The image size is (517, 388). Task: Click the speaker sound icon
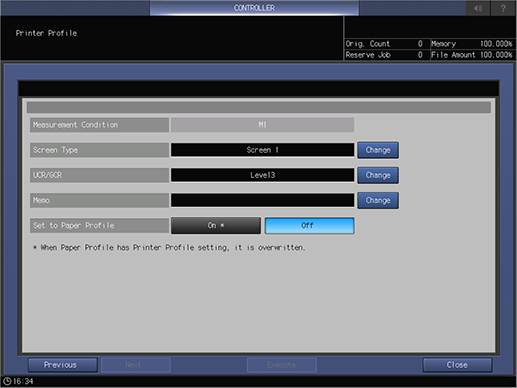point(478,8)
